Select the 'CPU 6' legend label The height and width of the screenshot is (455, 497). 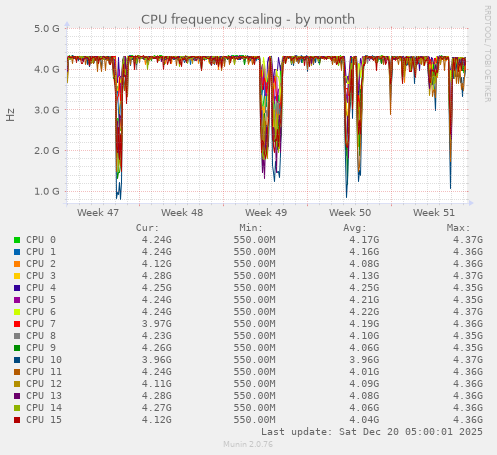(41, 312)
